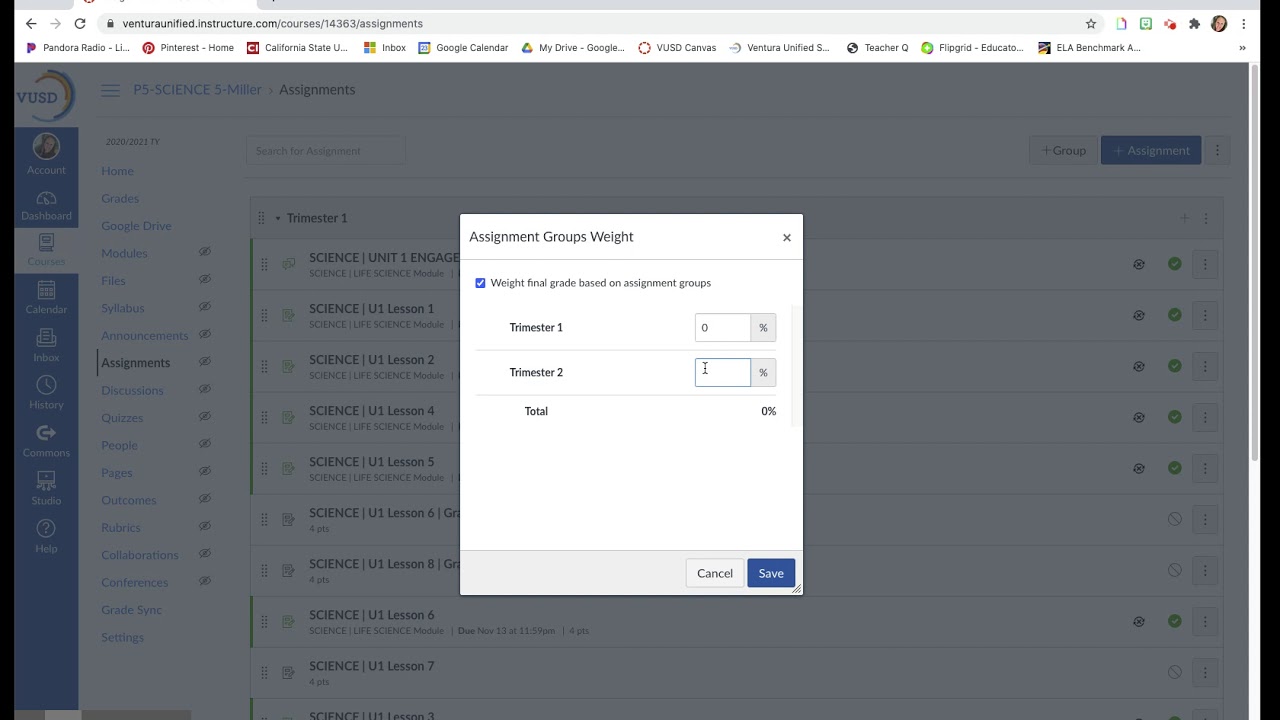Image resolution: width=1280 pixels, height=720 pixels.
Task: Collapse the Trimester 1 group
Action: click(279, 218)
